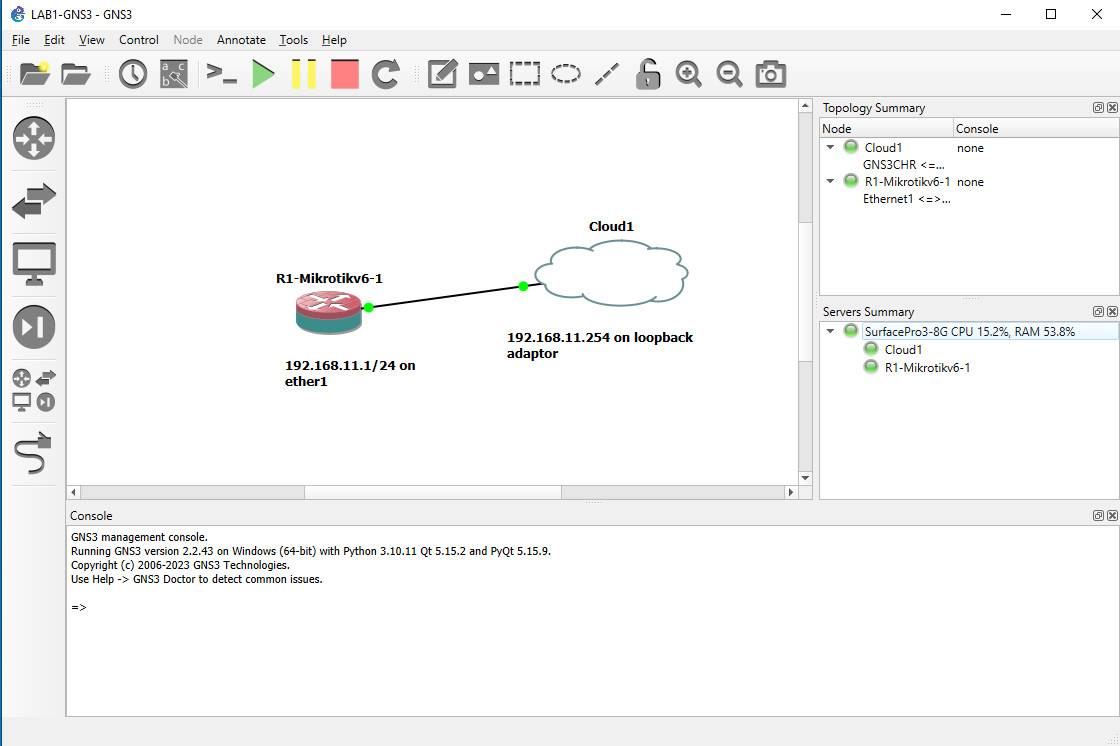Stop all nodes with the red stop icon

coord(344,73)
